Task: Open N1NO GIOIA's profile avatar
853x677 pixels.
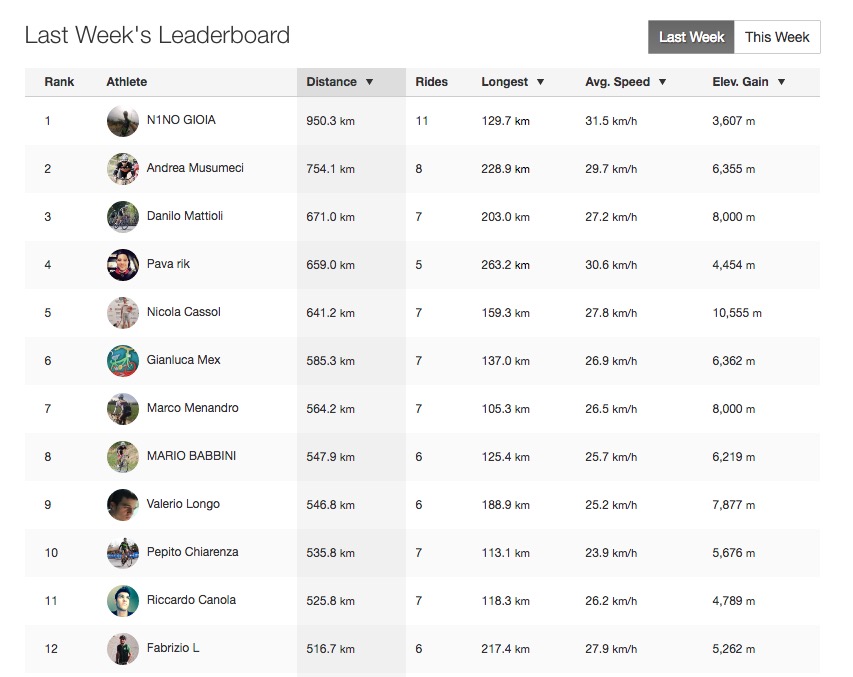Action: click(123, 121)
